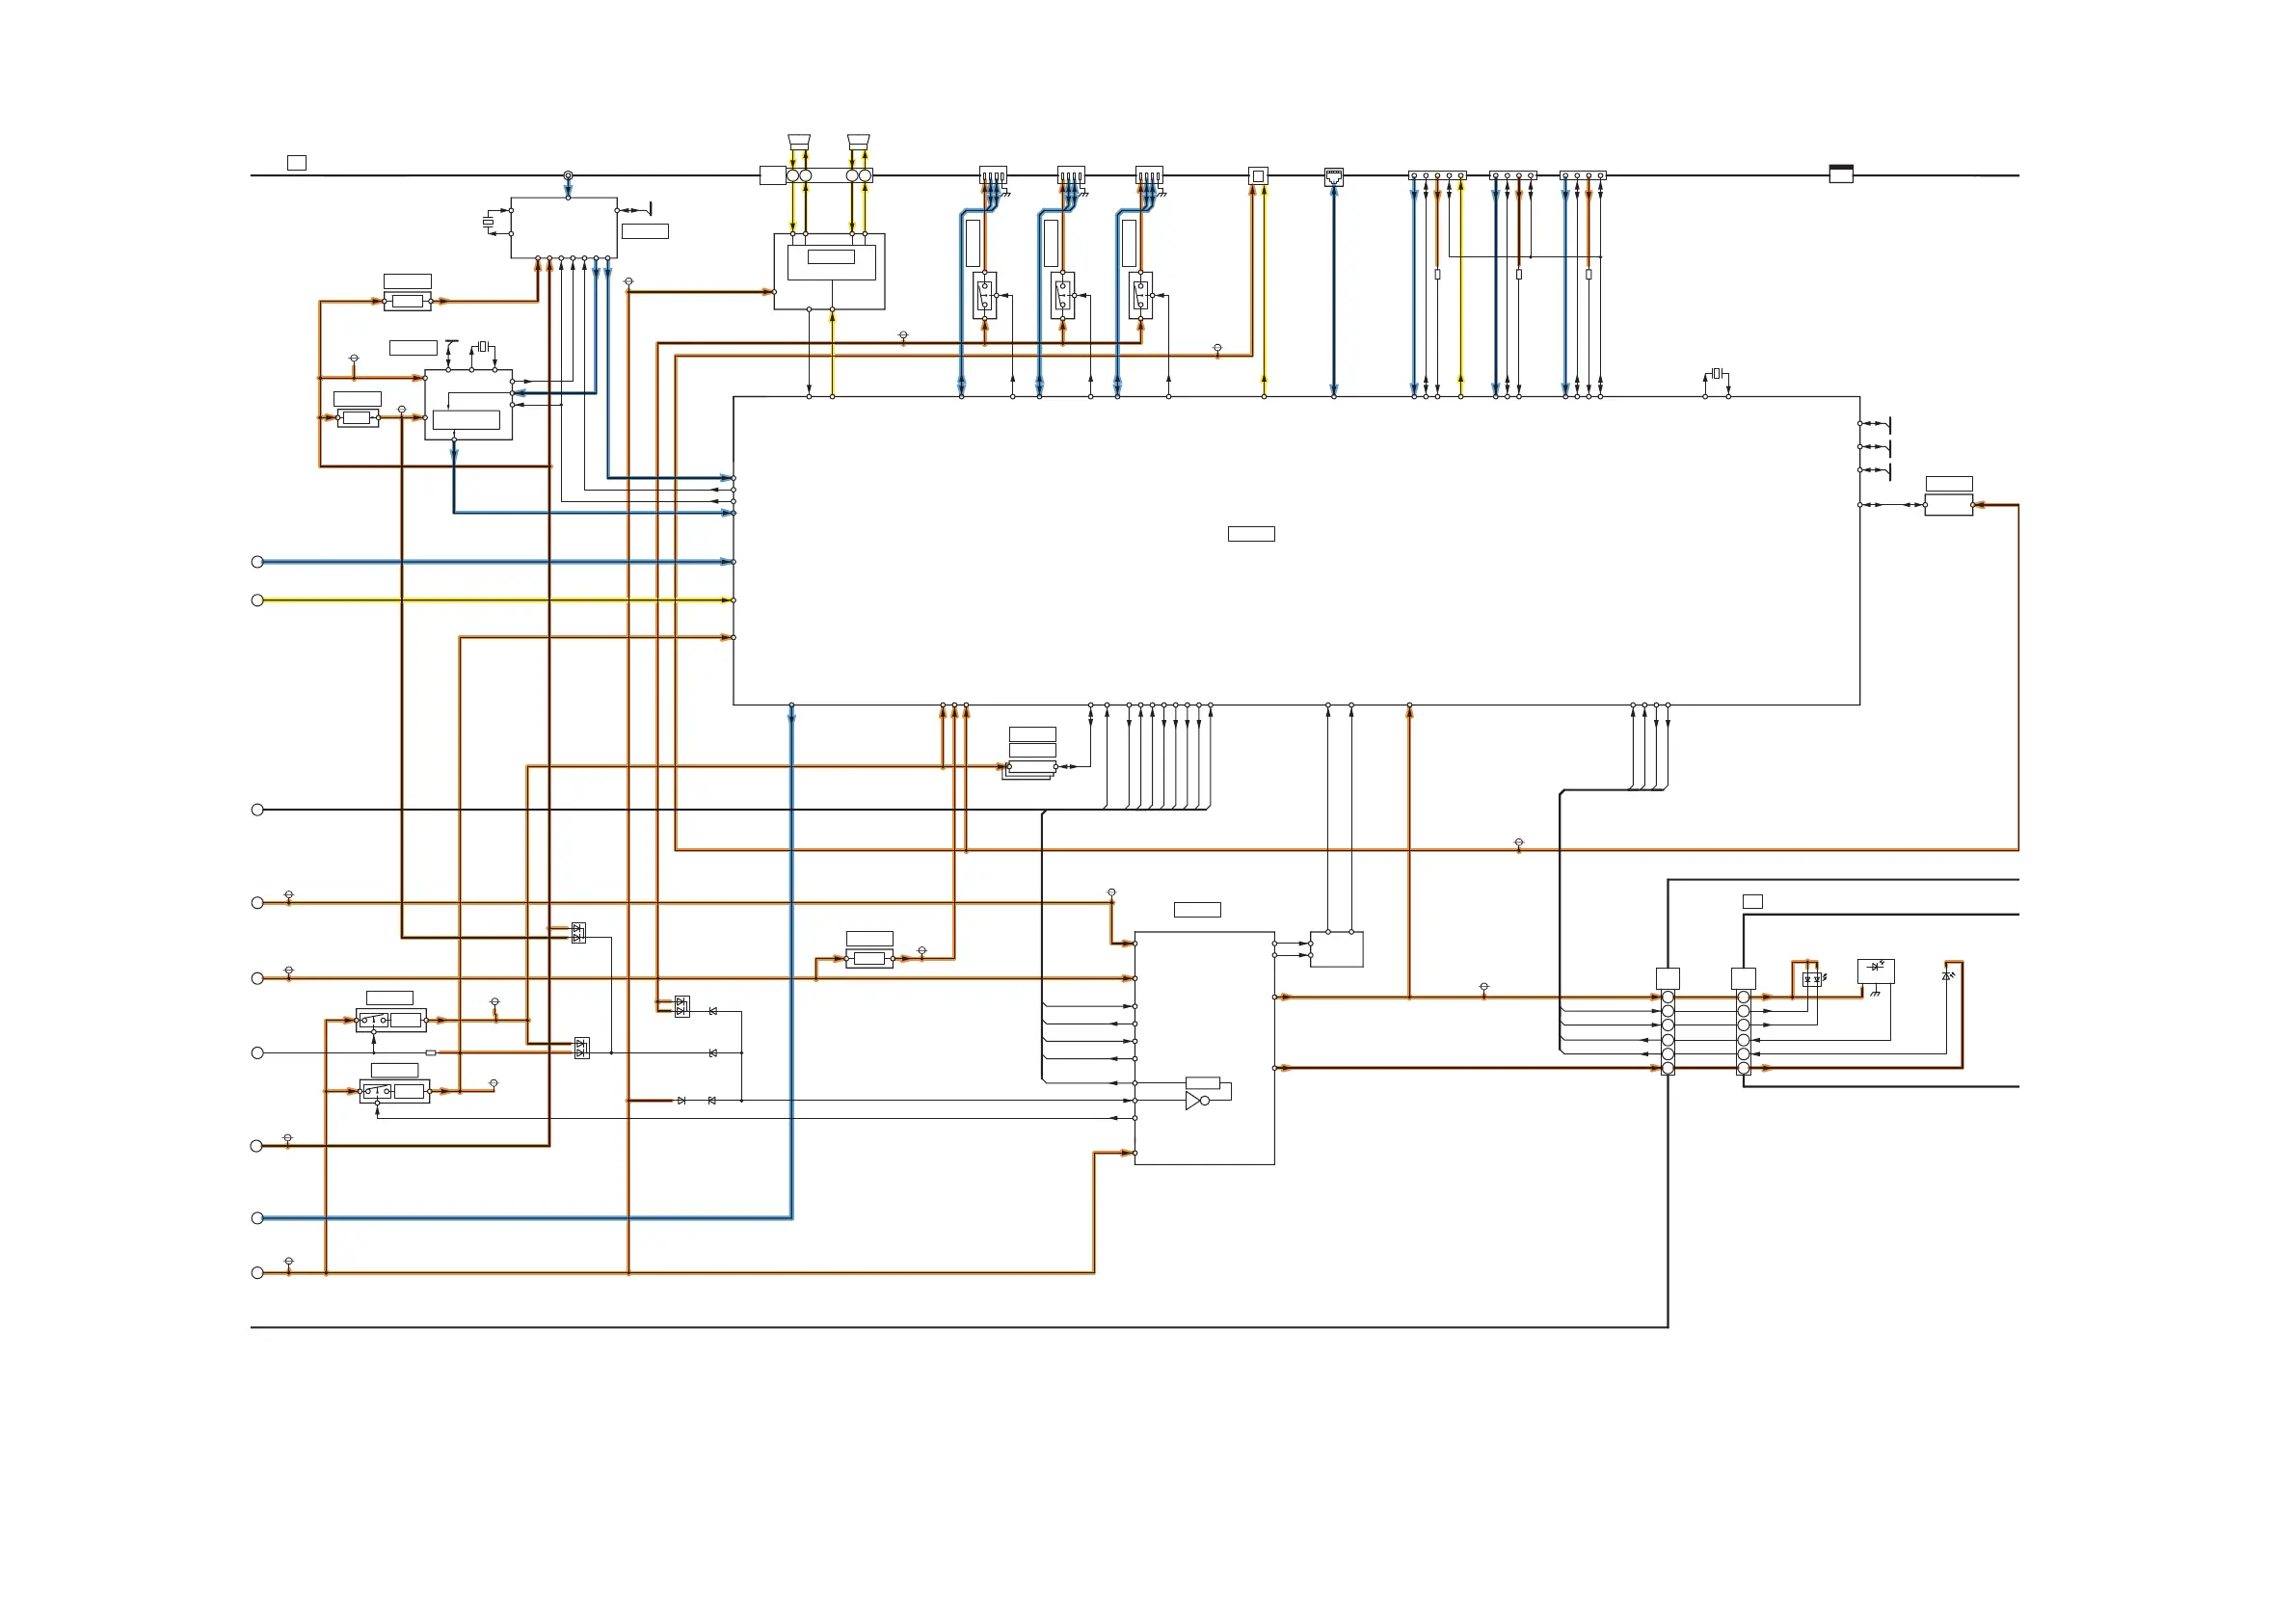Screen dimensions: 2296x1623
Task: Click the yellow line's left terminal circle
Action: [257, 600]
